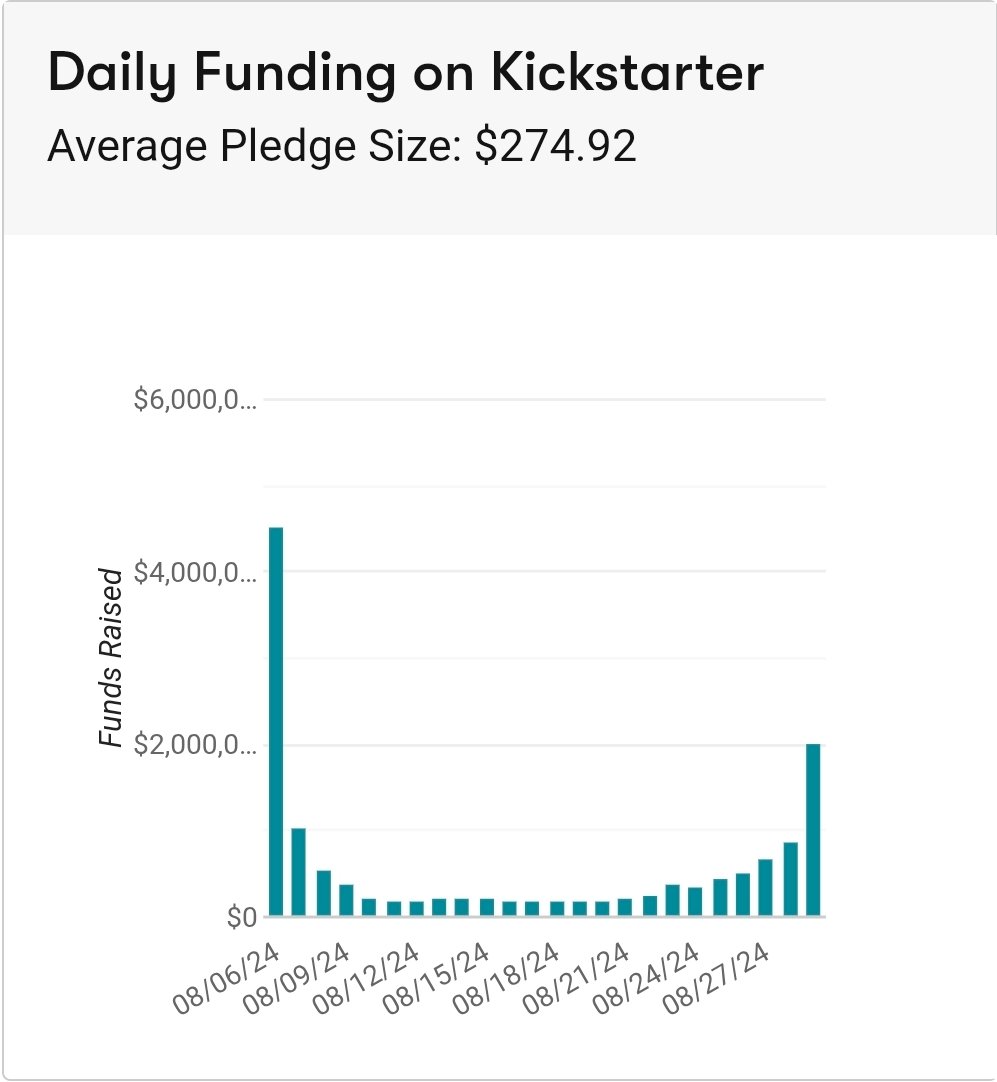997x1082 pixels.
Task: Select the second bar from the left
Action: pos(298,872)
